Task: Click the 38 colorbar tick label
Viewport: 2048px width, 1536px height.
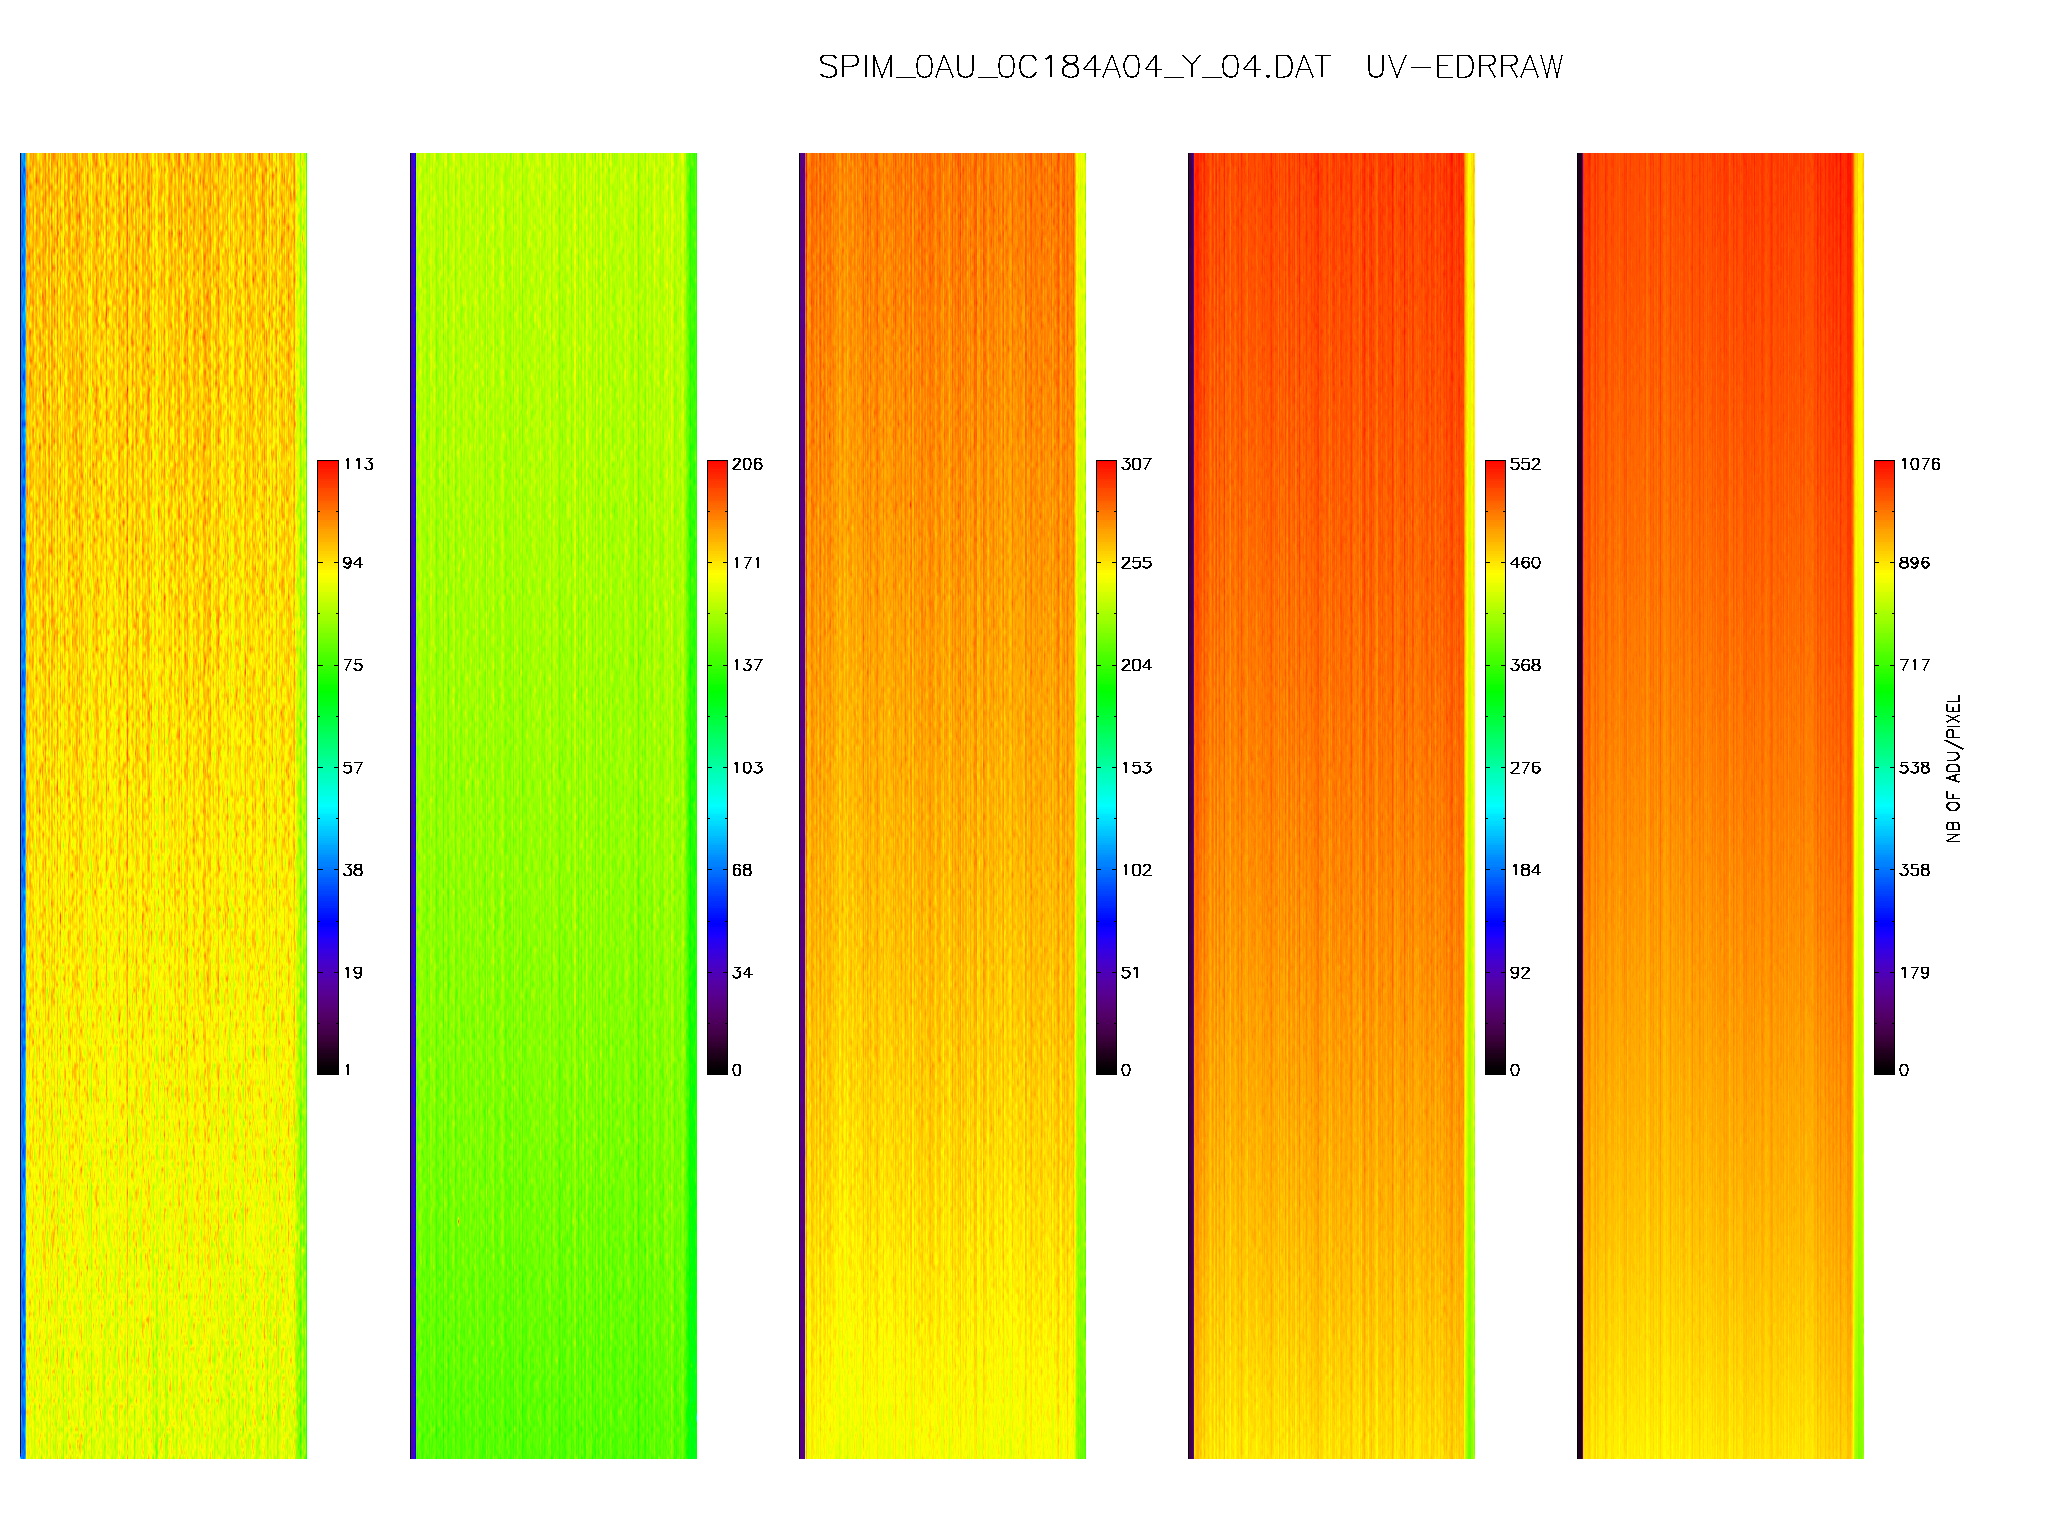Action: tap(353, 870)
